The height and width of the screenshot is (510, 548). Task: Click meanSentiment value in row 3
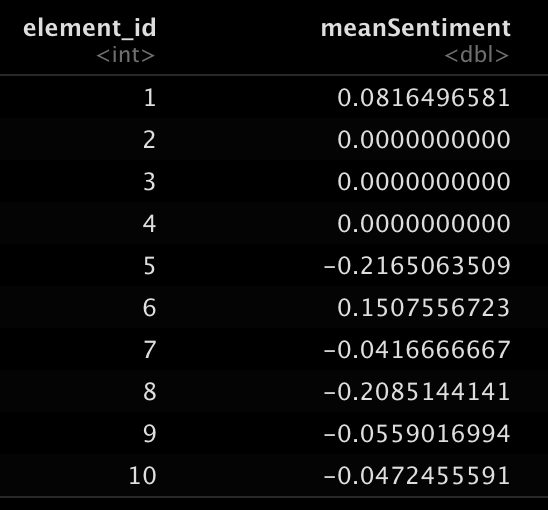pyautogui.click(x=423, y=181)
